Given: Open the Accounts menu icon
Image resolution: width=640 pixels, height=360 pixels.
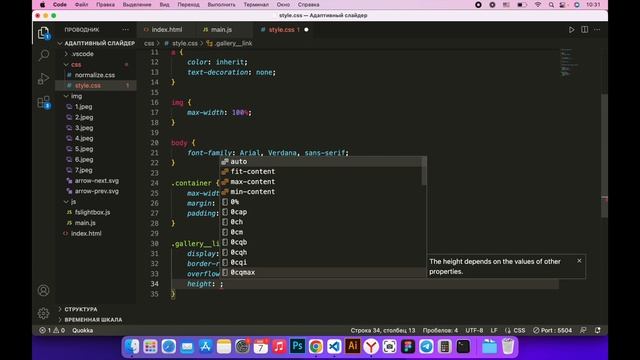Looking at the screenshot, I should (x=43, y=290).
